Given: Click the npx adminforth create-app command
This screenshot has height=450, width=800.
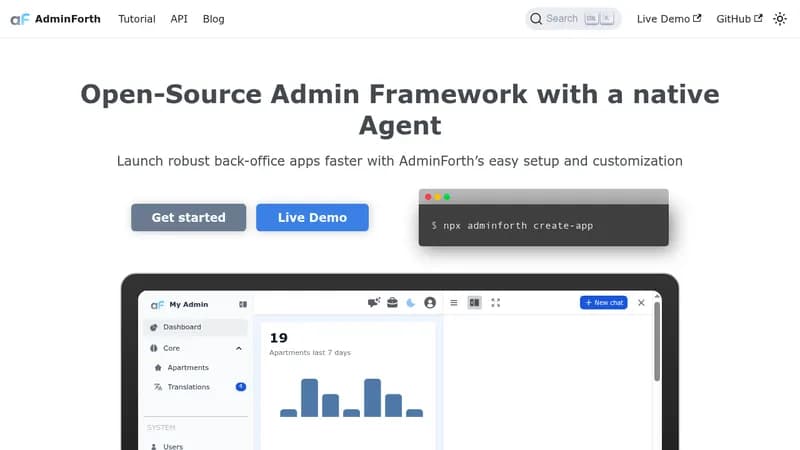Looking at the screenshot, I should pos(517,226).
